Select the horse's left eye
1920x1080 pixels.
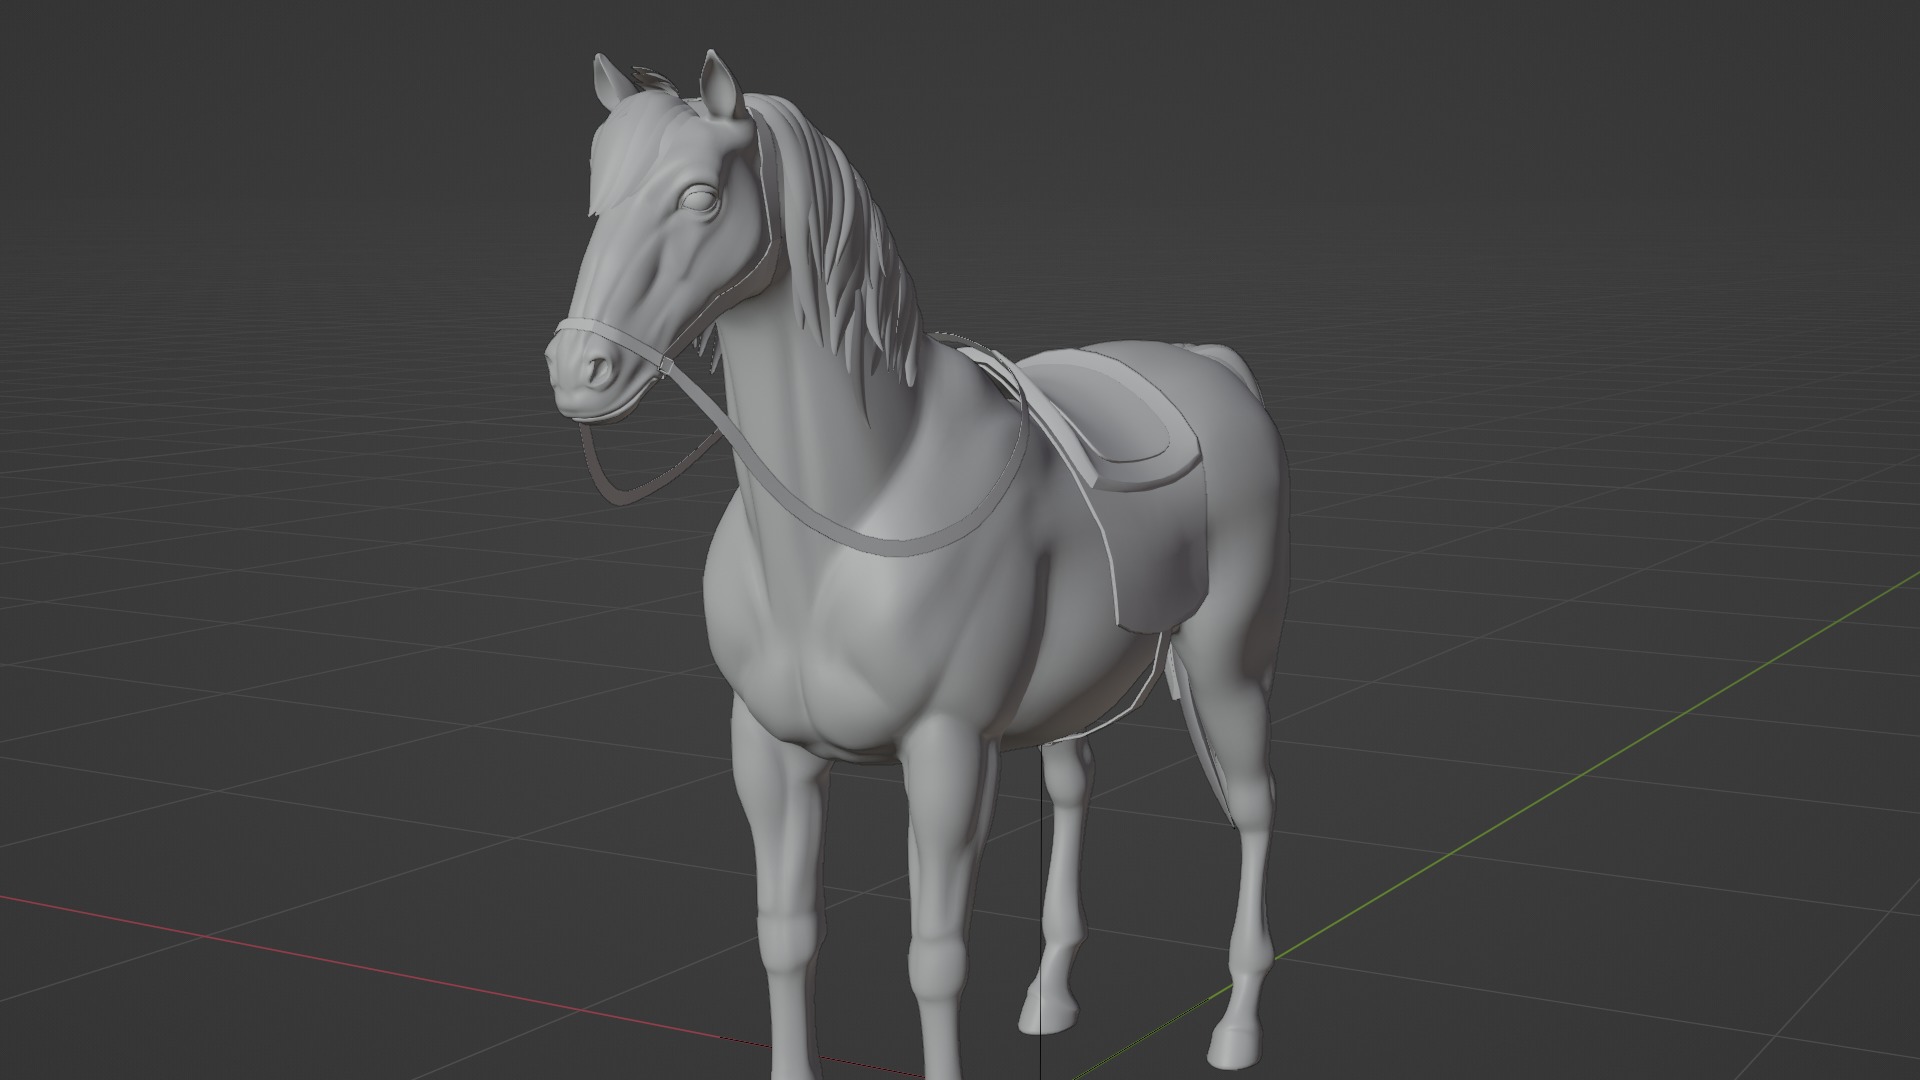pyautogui.click(x=700, y=200)
